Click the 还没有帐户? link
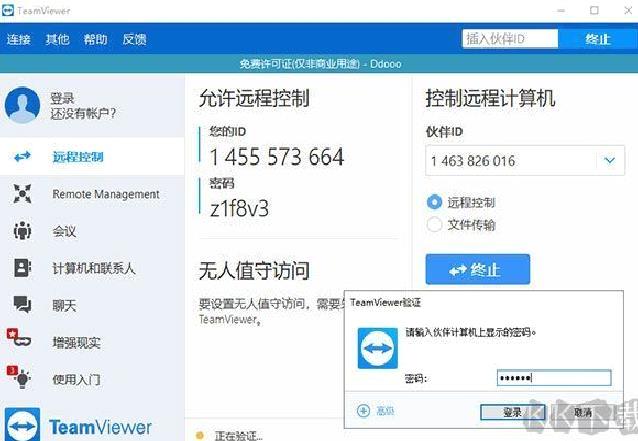Viewport: 638px width, 441px height. (x=83, y=114)
